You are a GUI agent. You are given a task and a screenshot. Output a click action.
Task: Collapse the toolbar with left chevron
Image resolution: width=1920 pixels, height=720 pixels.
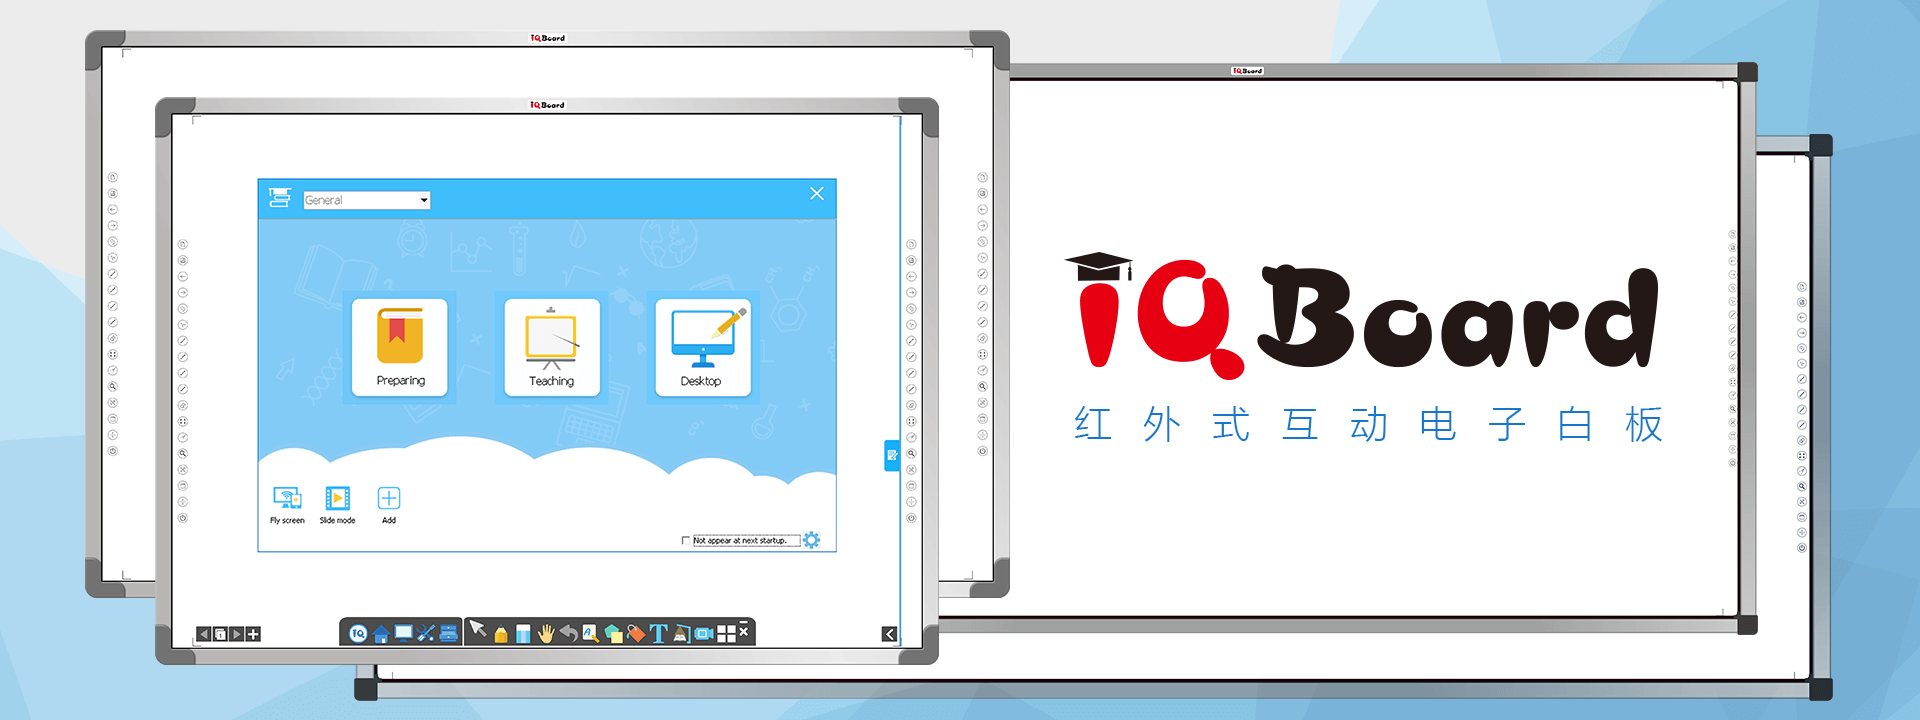(x=889, y=634)
